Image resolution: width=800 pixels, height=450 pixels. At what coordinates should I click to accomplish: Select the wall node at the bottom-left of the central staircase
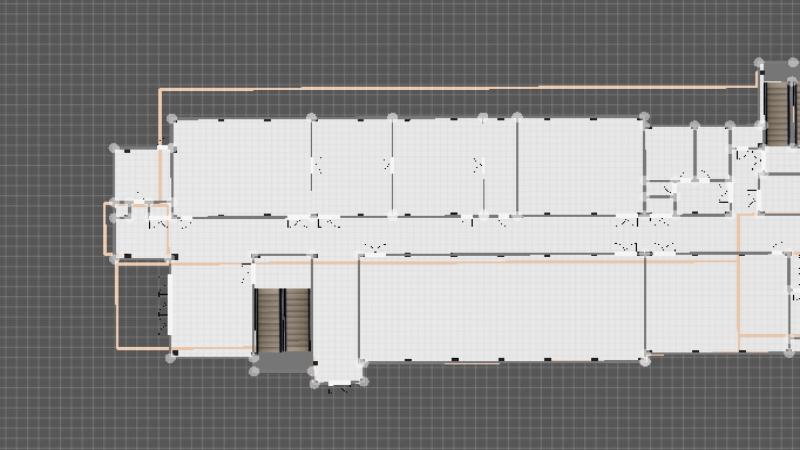point(254,371)
